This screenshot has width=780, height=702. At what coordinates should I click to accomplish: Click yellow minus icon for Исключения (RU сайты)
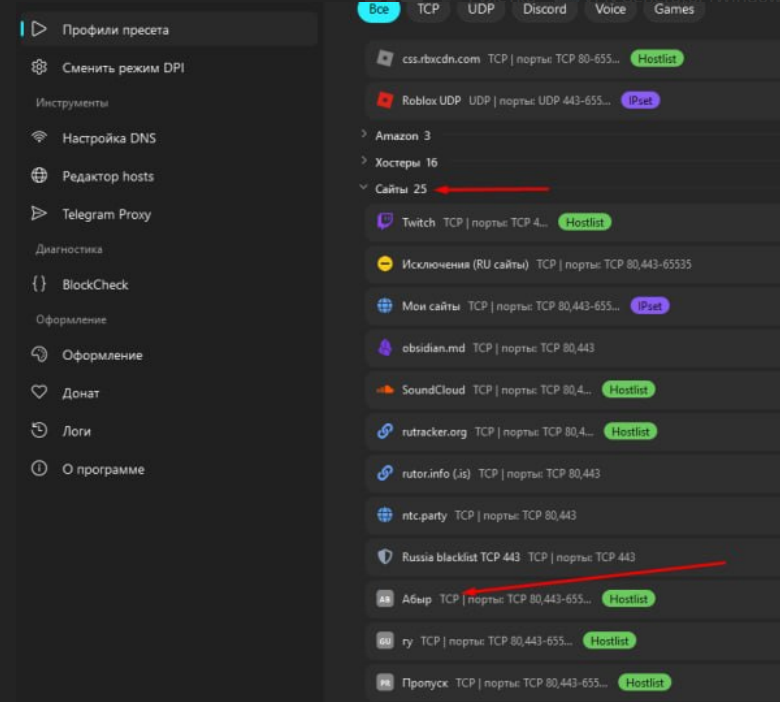pos(385,264)
